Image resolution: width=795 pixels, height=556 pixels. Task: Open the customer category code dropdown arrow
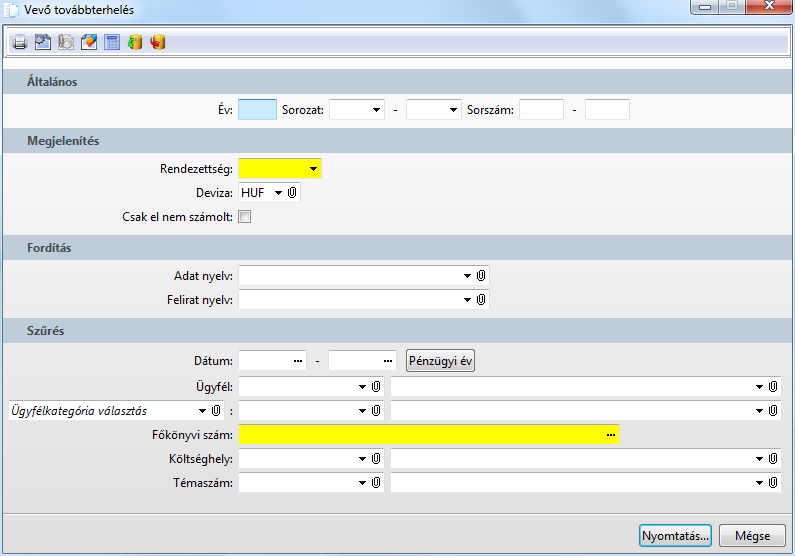(x=363, y=411)
